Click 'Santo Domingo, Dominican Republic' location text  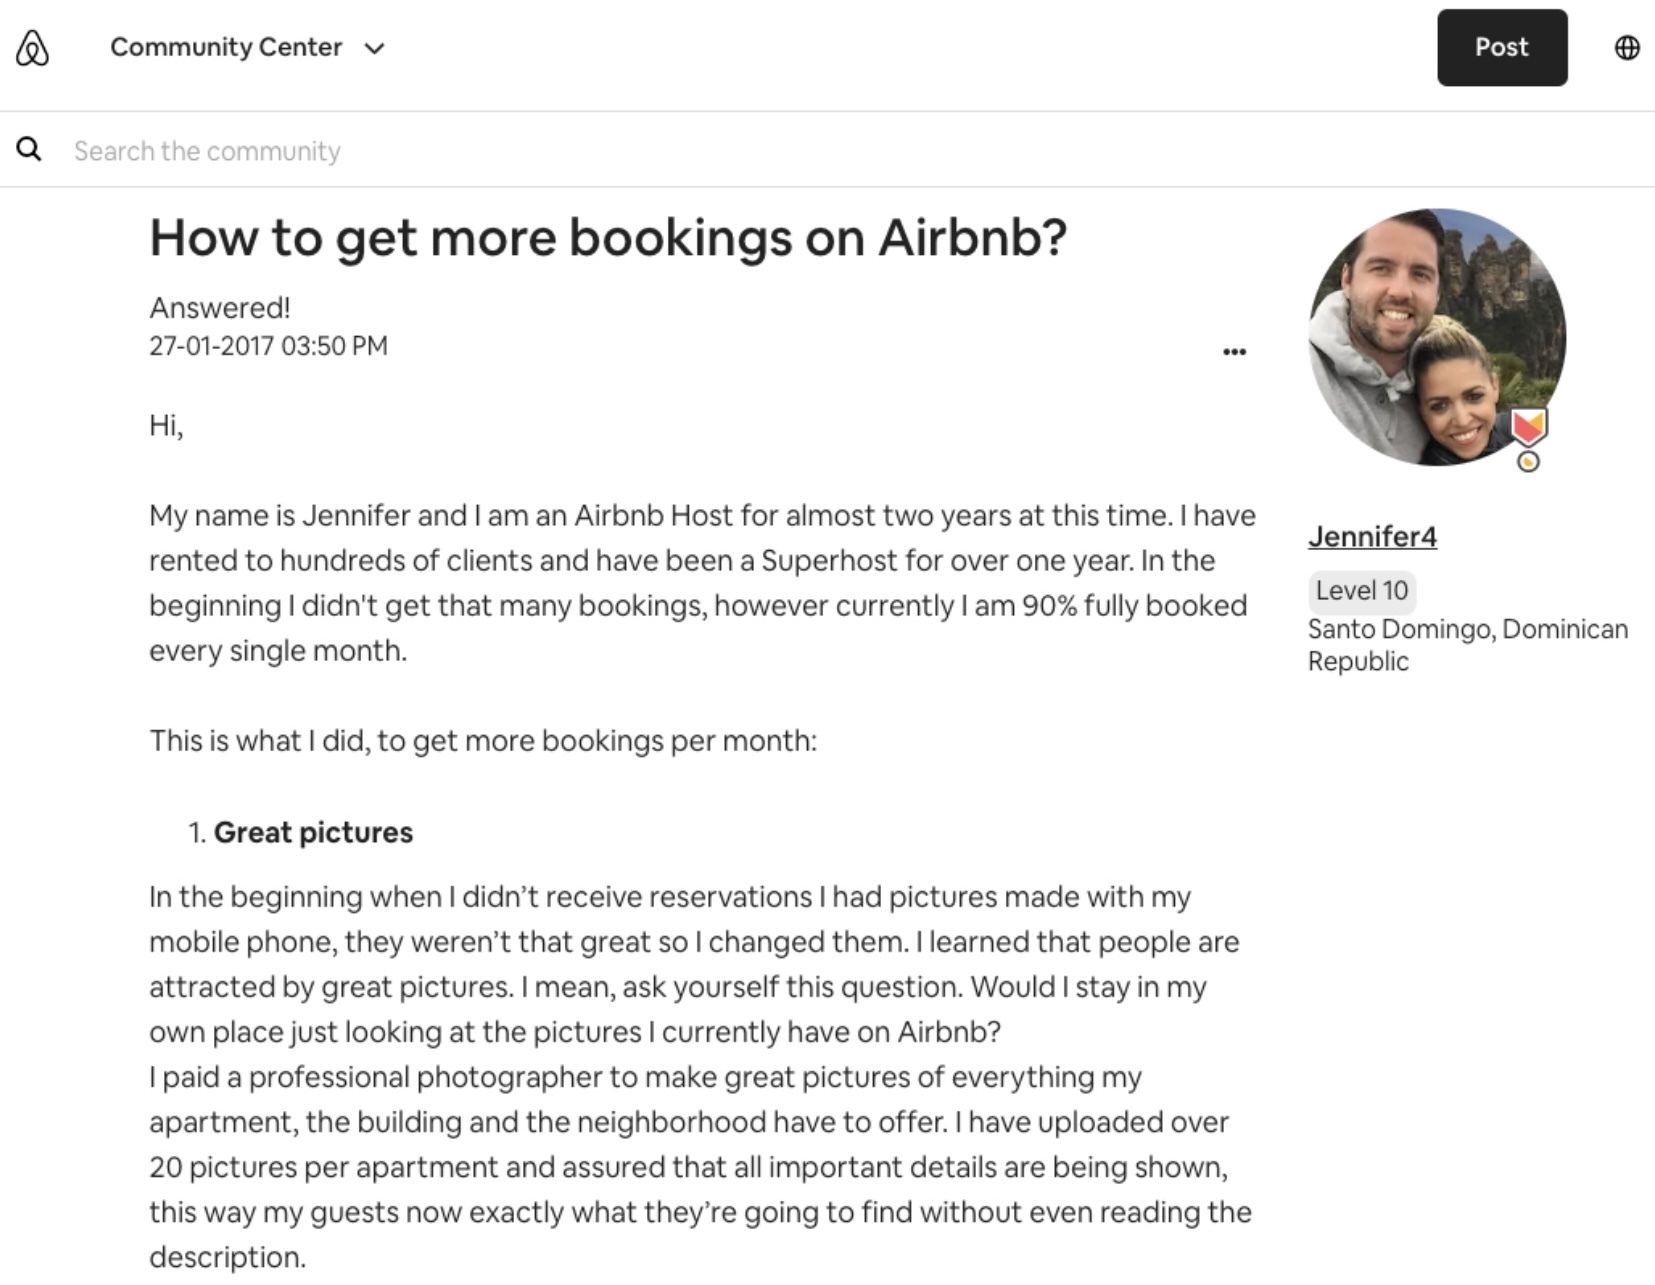click(1468, 645)
